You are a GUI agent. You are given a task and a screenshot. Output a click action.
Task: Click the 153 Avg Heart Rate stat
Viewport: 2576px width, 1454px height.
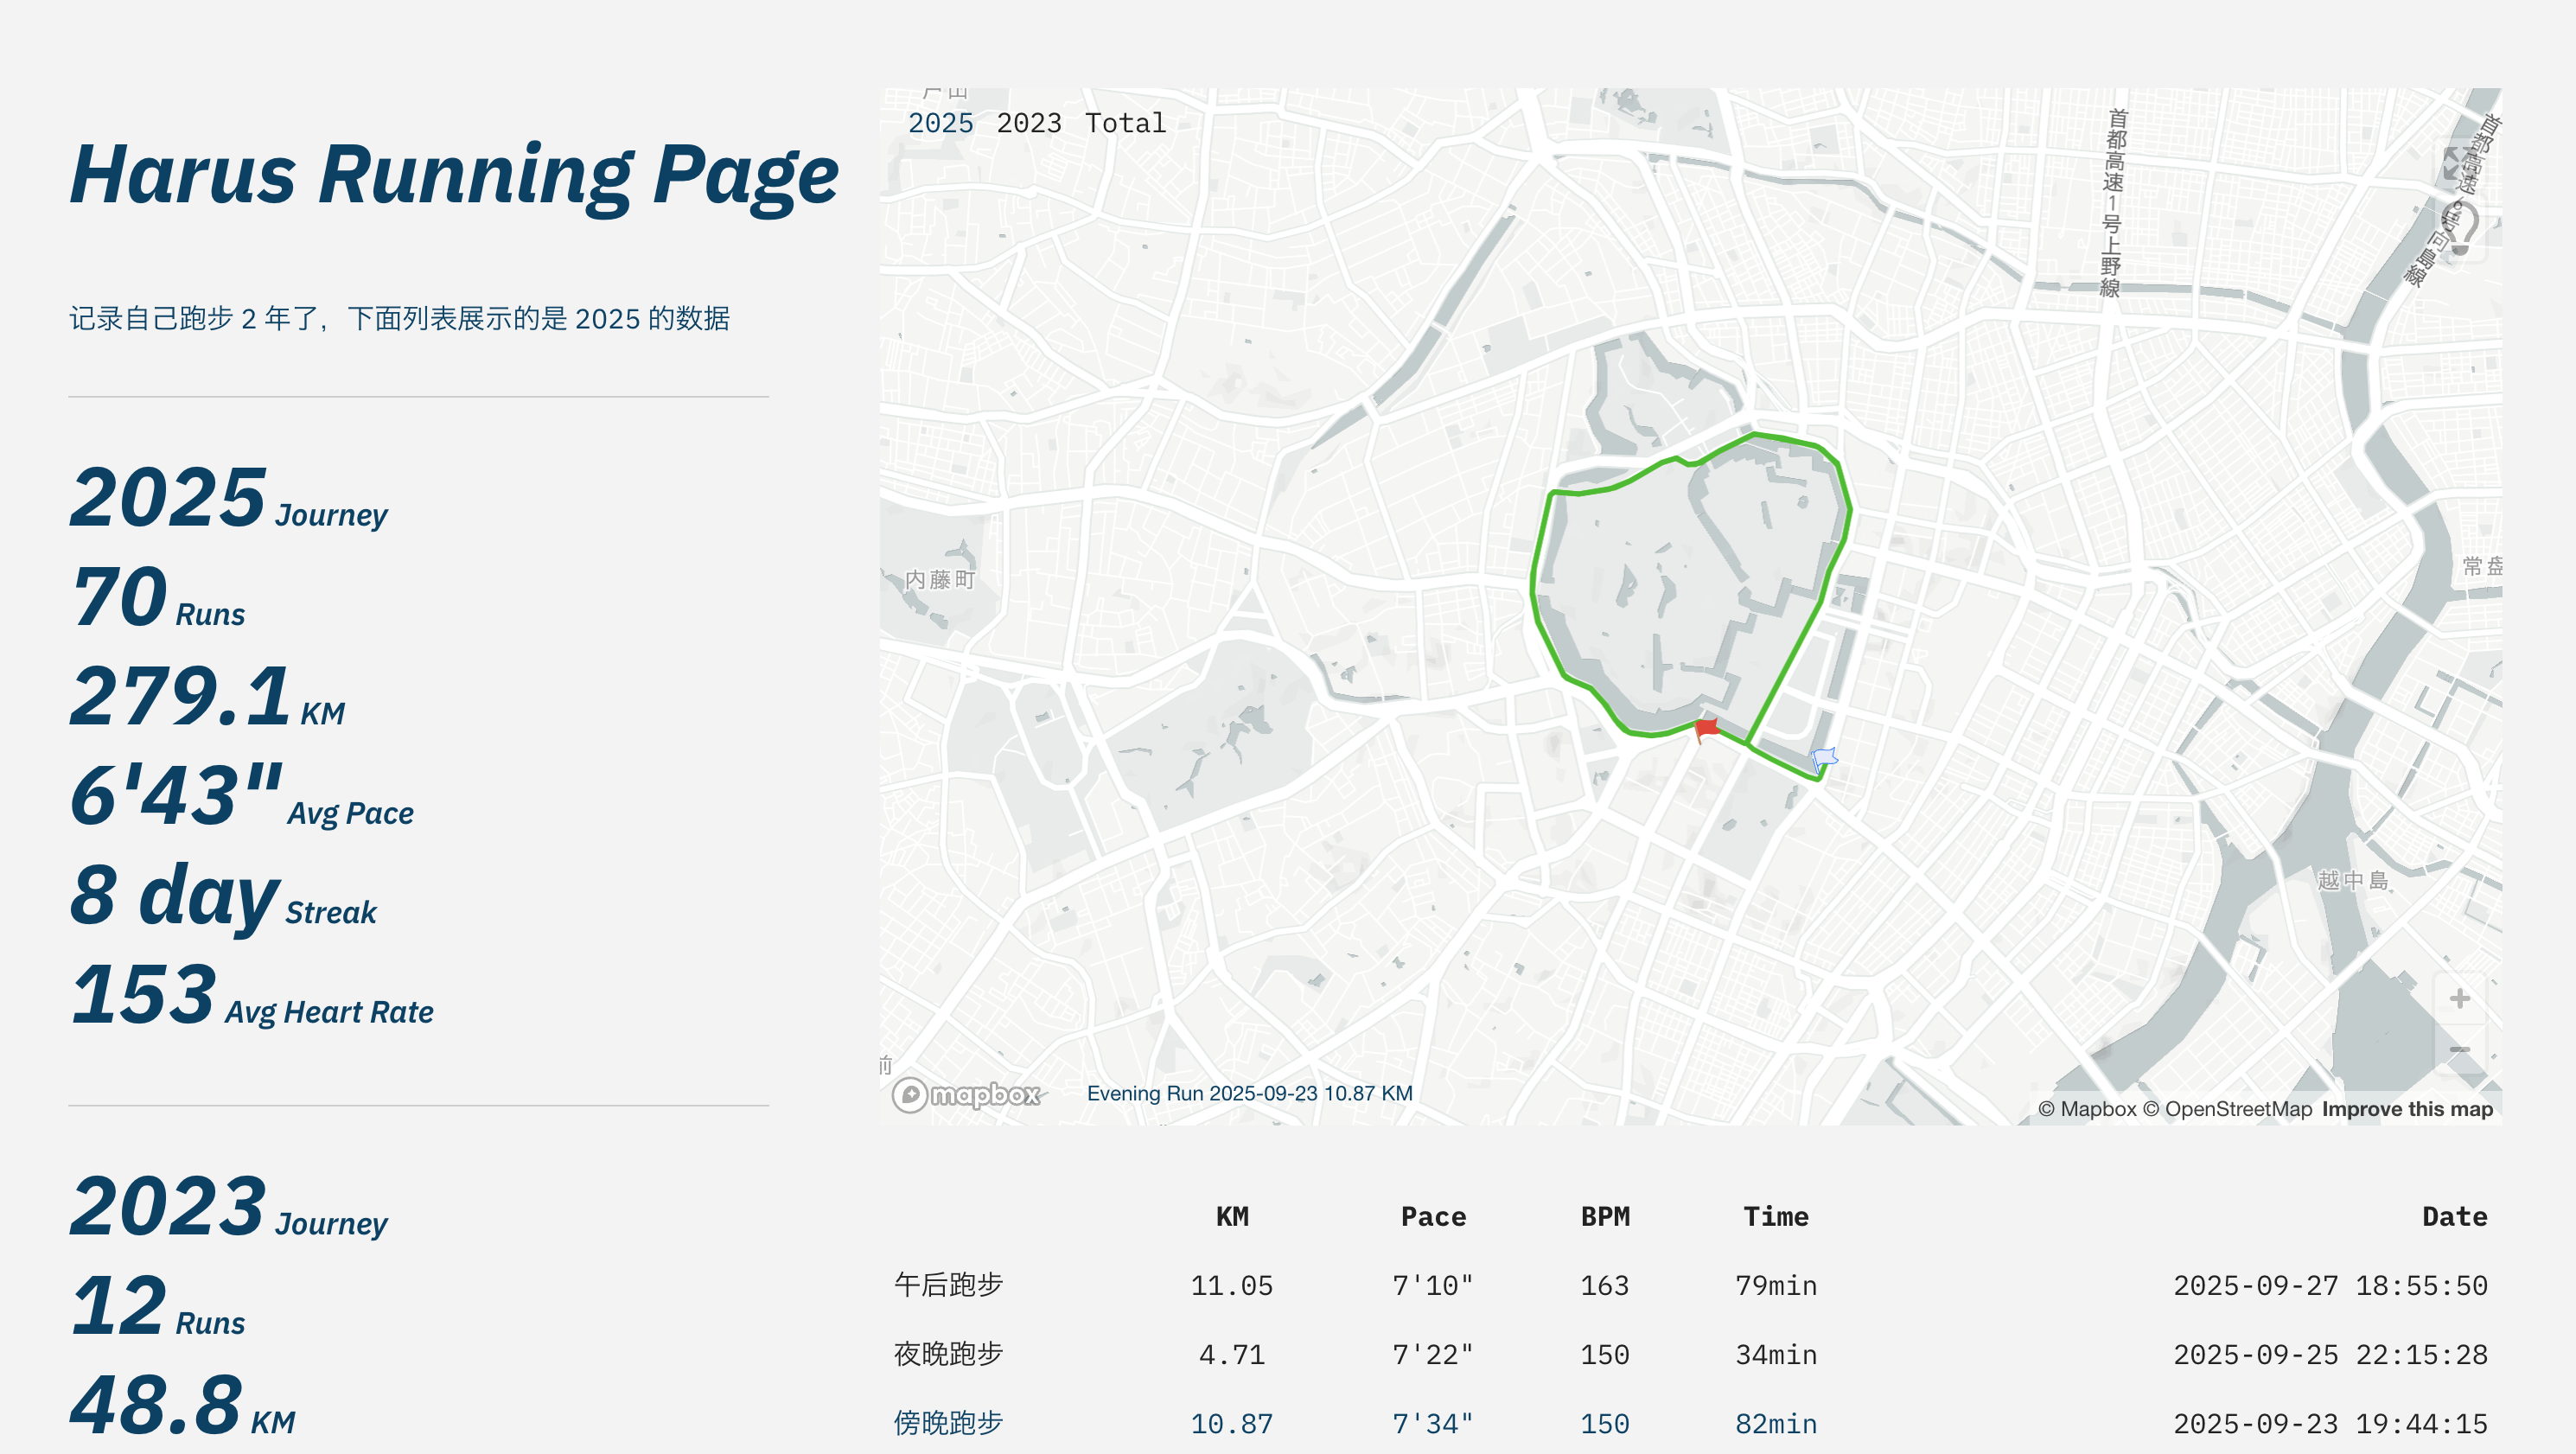point(251,996)
